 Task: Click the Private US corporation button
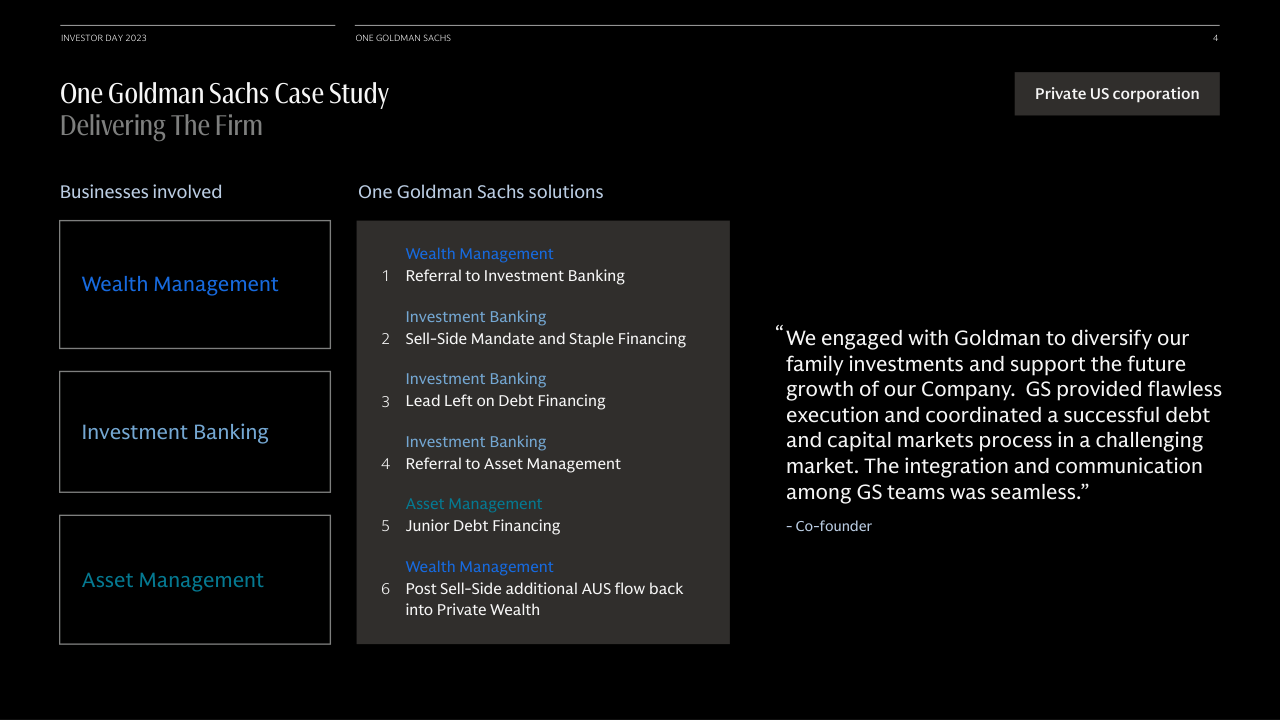[1116, 94]
